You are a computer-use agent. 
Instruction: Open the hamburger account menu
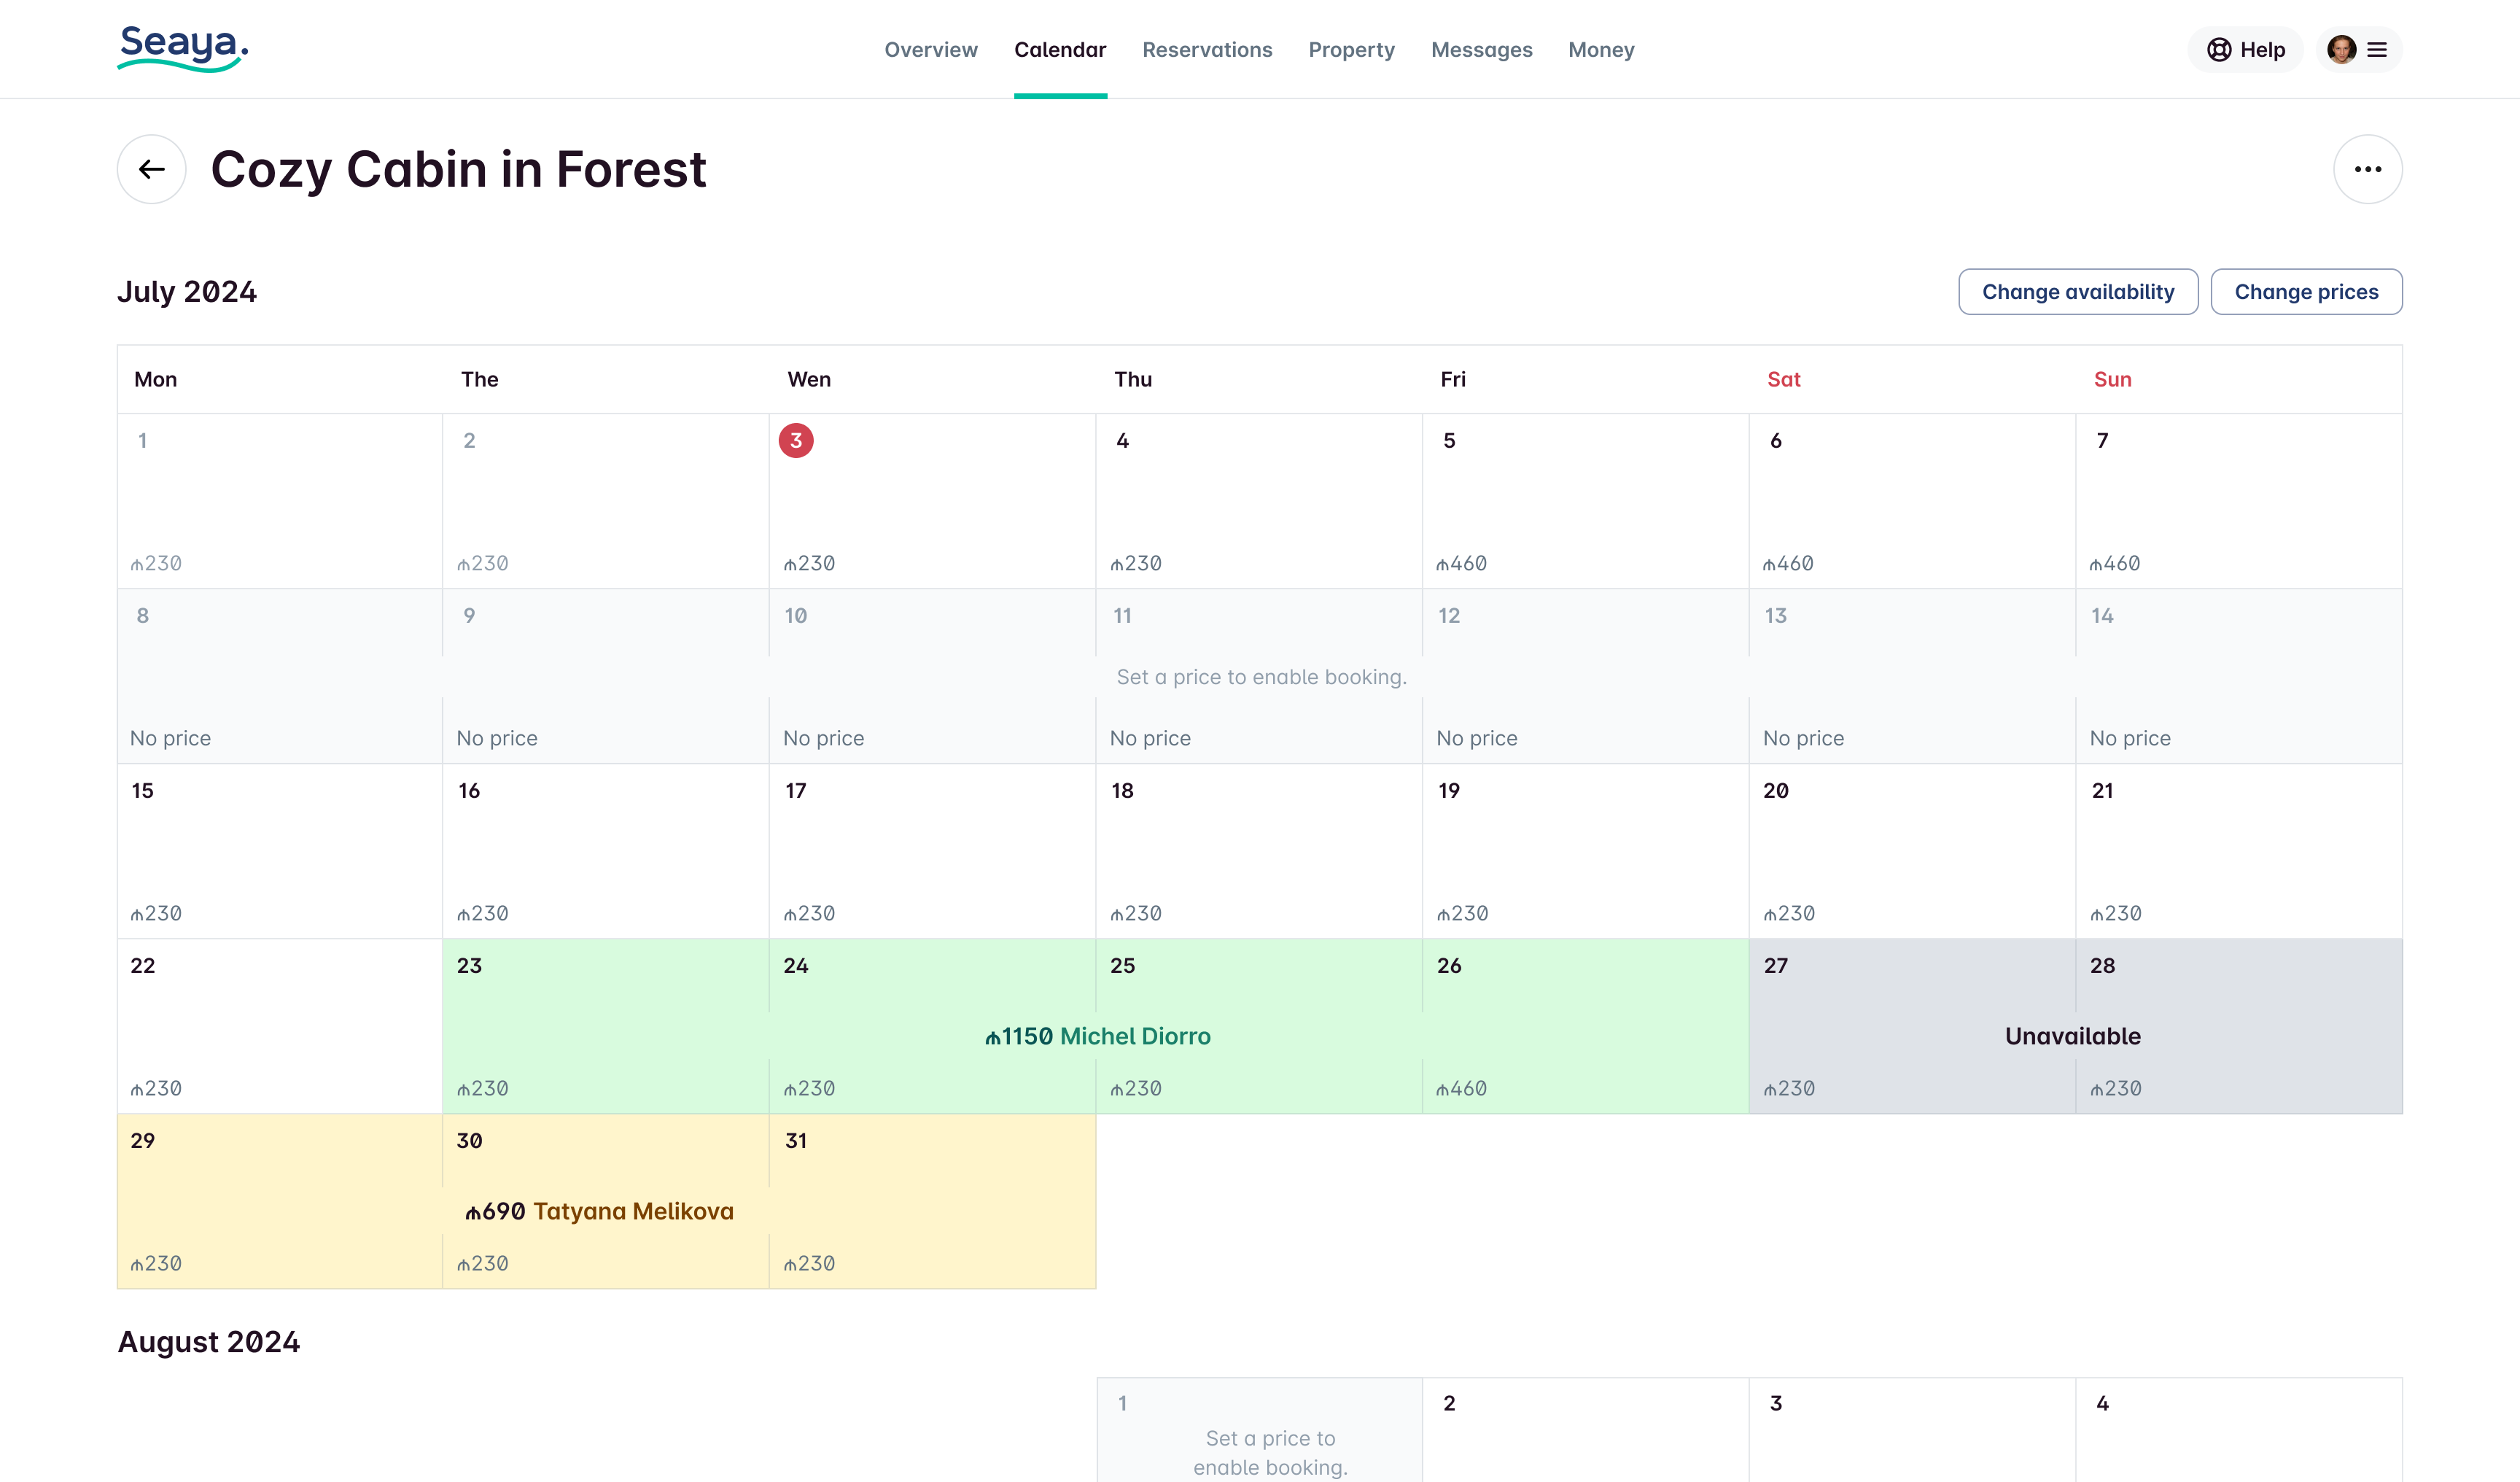pyautogui.click(x=2378, y=50)
